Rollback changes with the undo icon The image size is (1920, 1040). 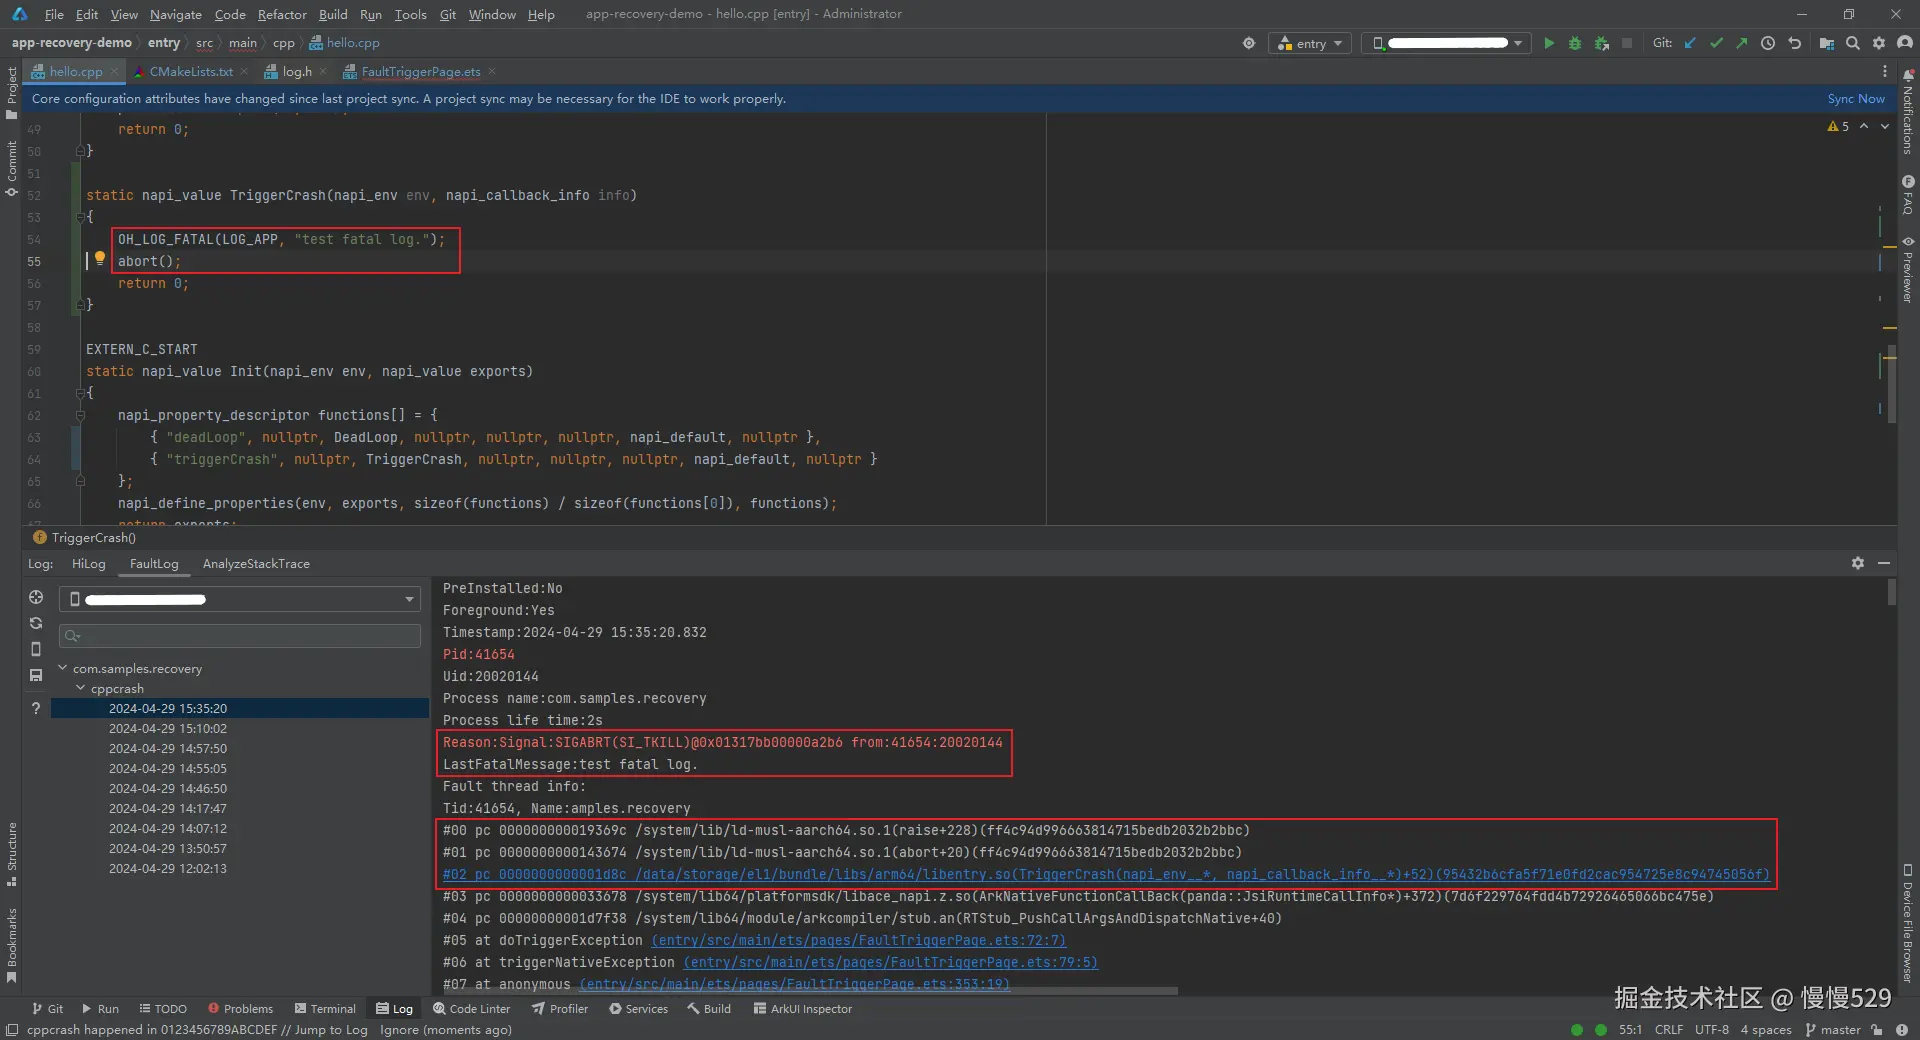coord(1796,43)
